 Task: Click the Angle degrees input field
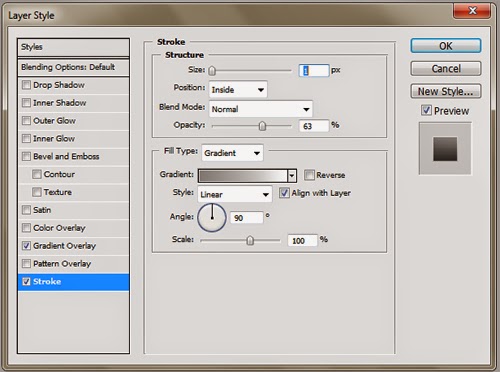pyautogui.click(x=247, y=218)
